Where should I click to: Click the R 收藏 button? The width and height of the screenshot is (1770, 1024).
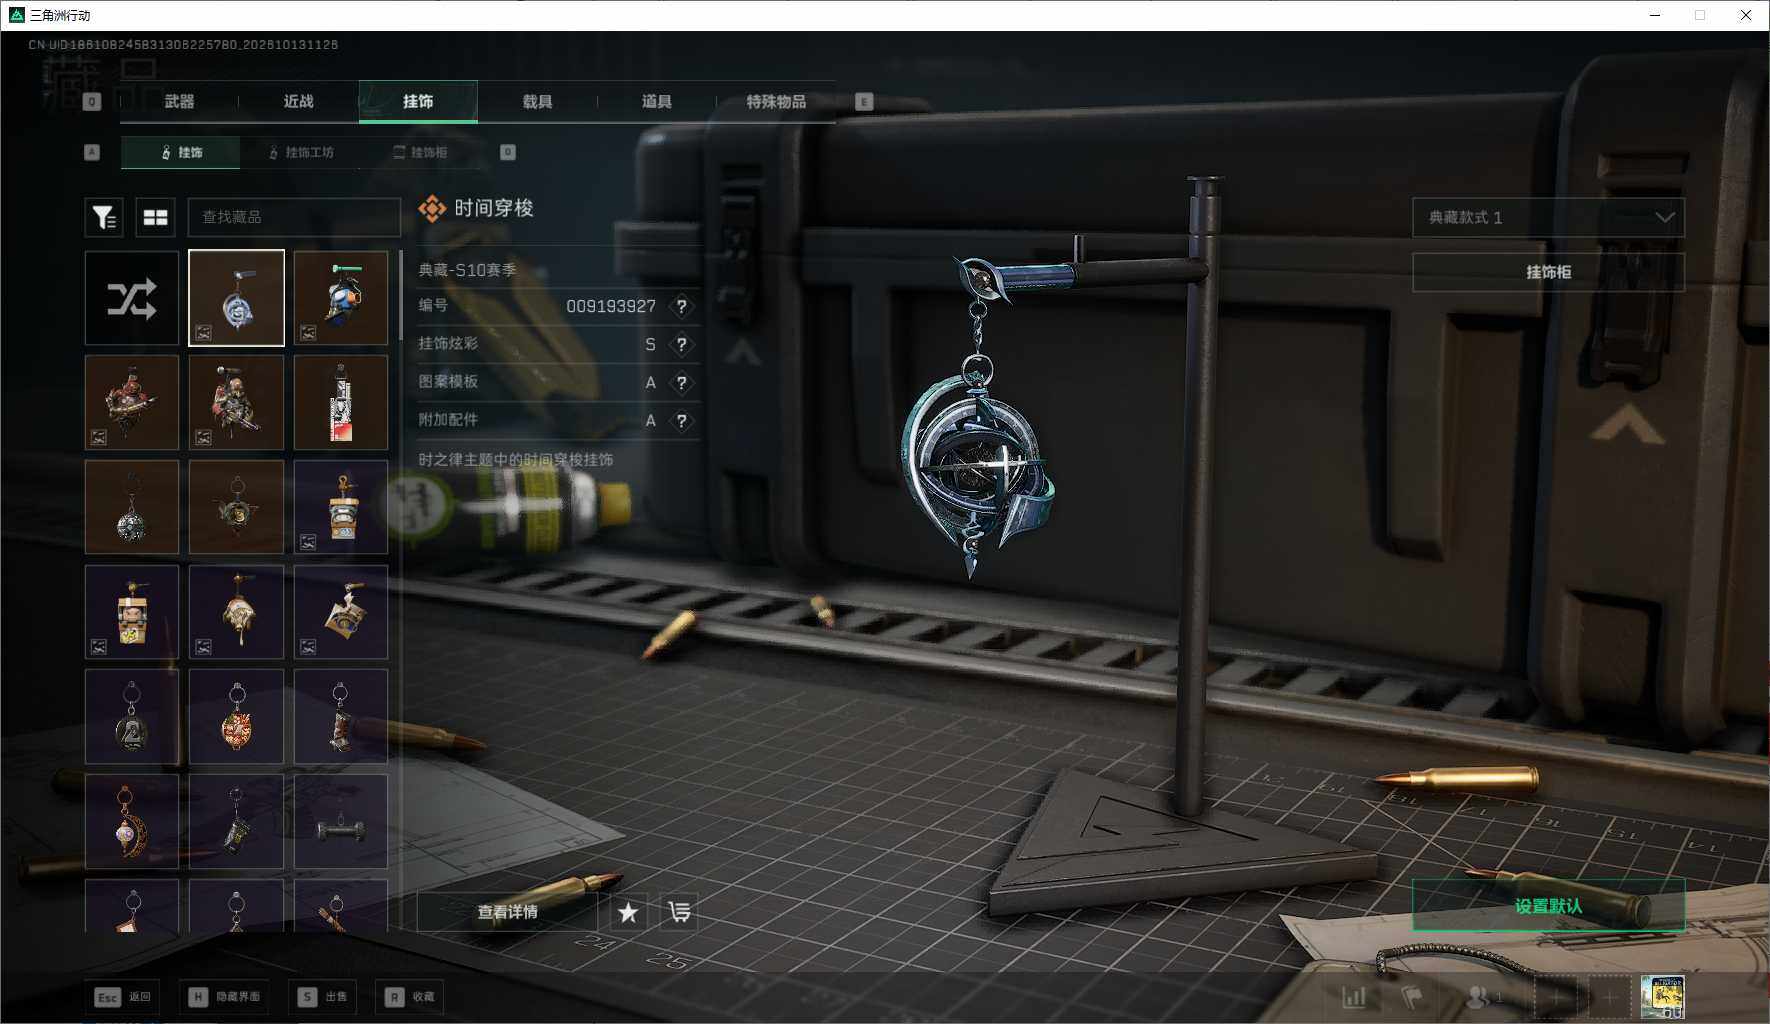point(410,997)
